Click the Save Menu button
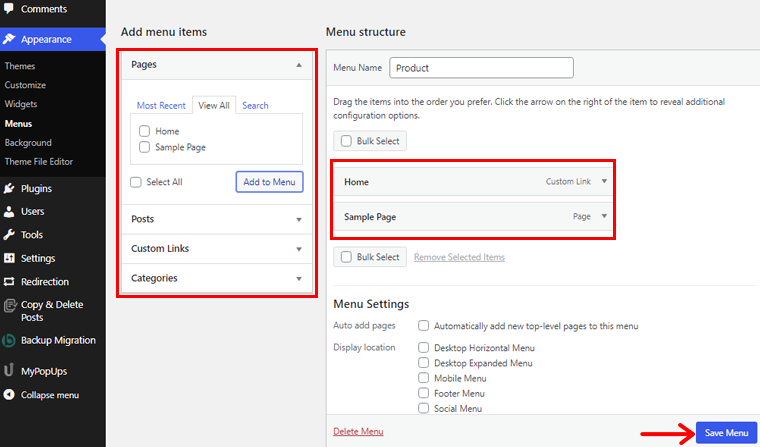This screenshot has width=760, height=447. [x=726, y=432]
